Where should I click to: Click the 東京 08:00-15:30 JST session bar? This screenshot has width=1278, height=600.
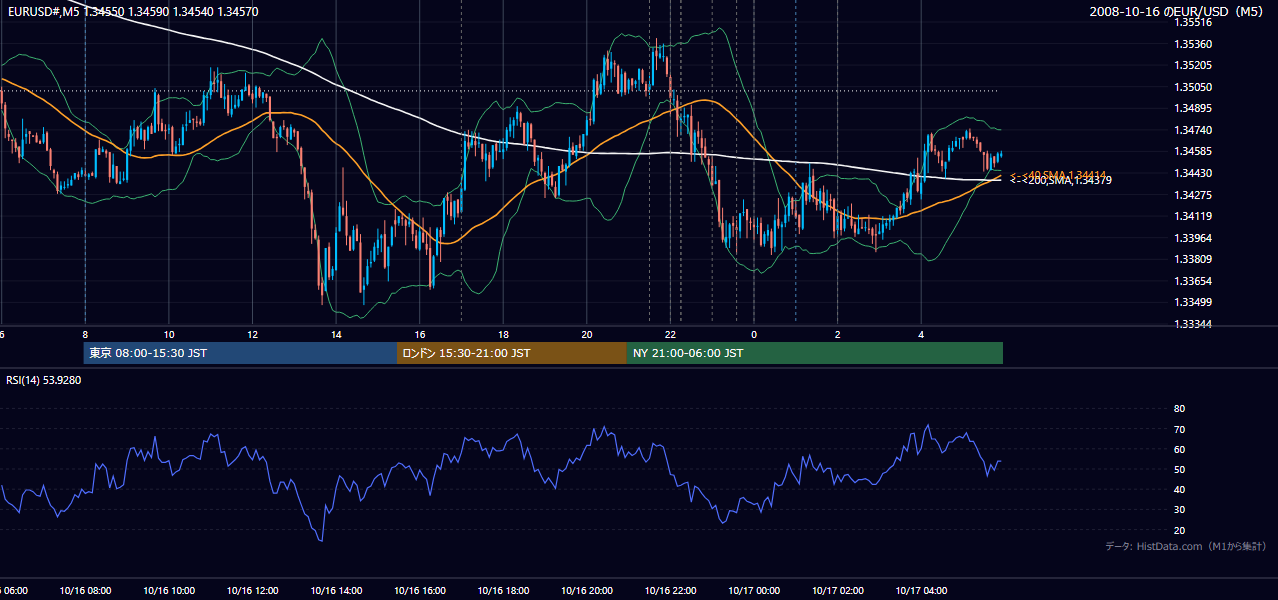[x=240, y=353]
